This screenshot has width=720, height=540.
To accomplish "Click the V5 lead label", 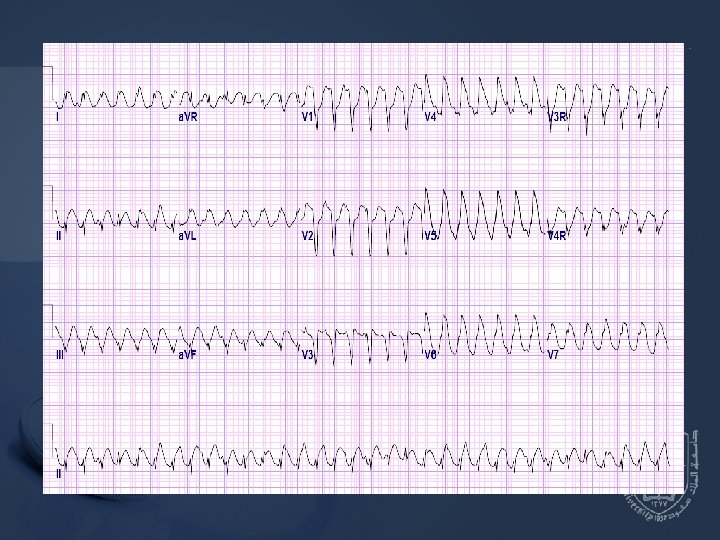I will pyautogui.click(x=431, y=236).
